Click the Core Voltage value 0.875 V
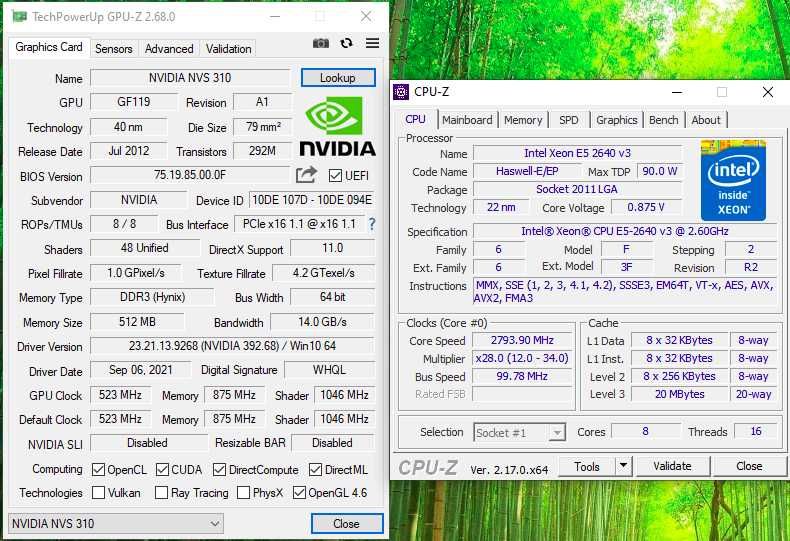 646,207
